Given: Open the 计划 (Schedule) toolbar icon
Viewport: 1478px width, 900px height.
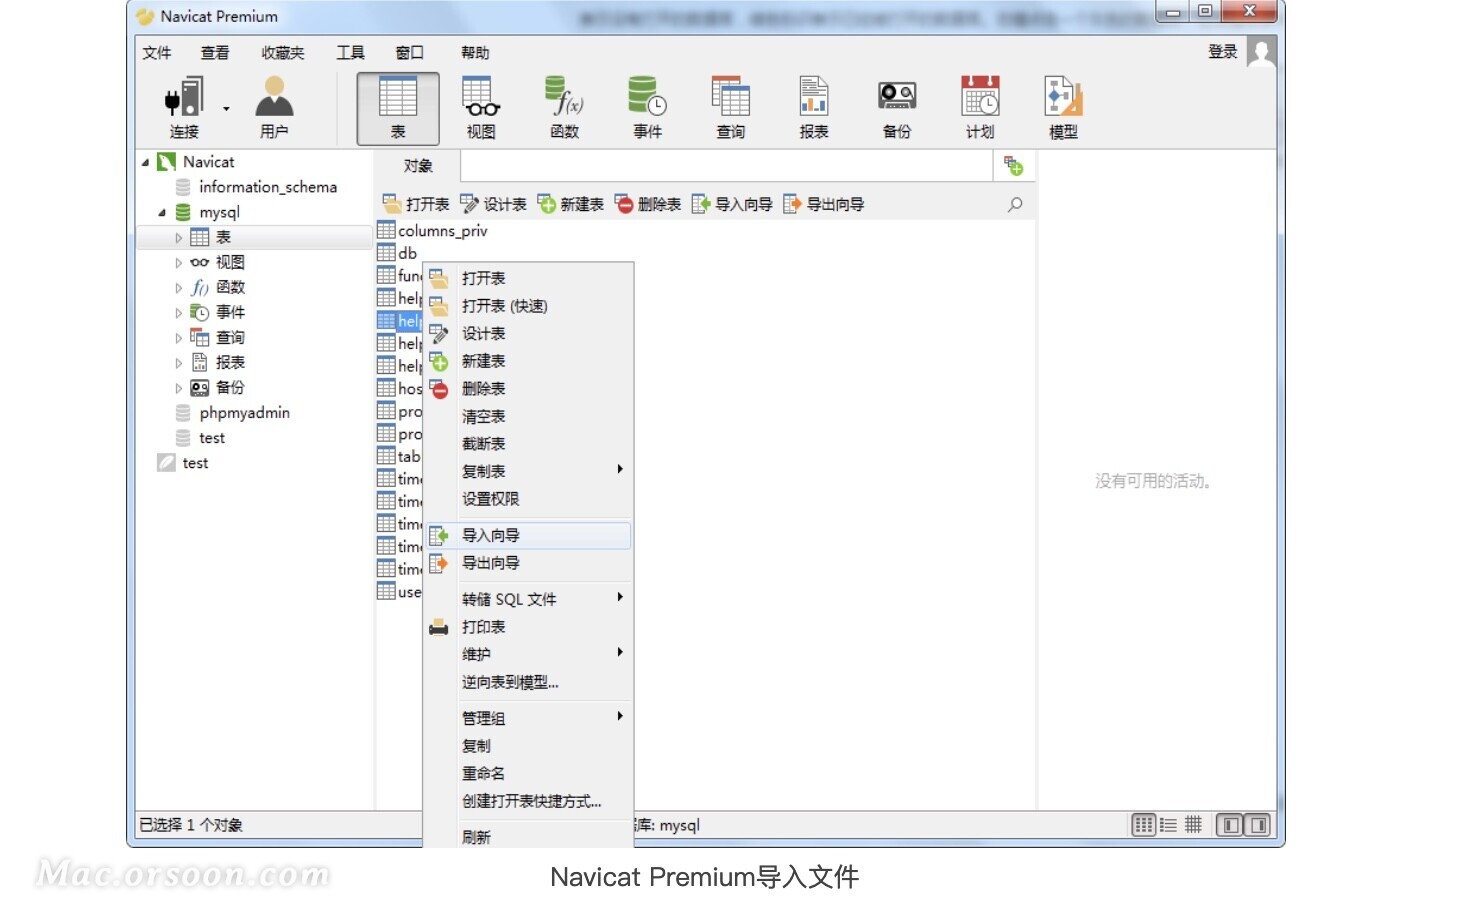Looking at the screenshot, I should point(980,107).
